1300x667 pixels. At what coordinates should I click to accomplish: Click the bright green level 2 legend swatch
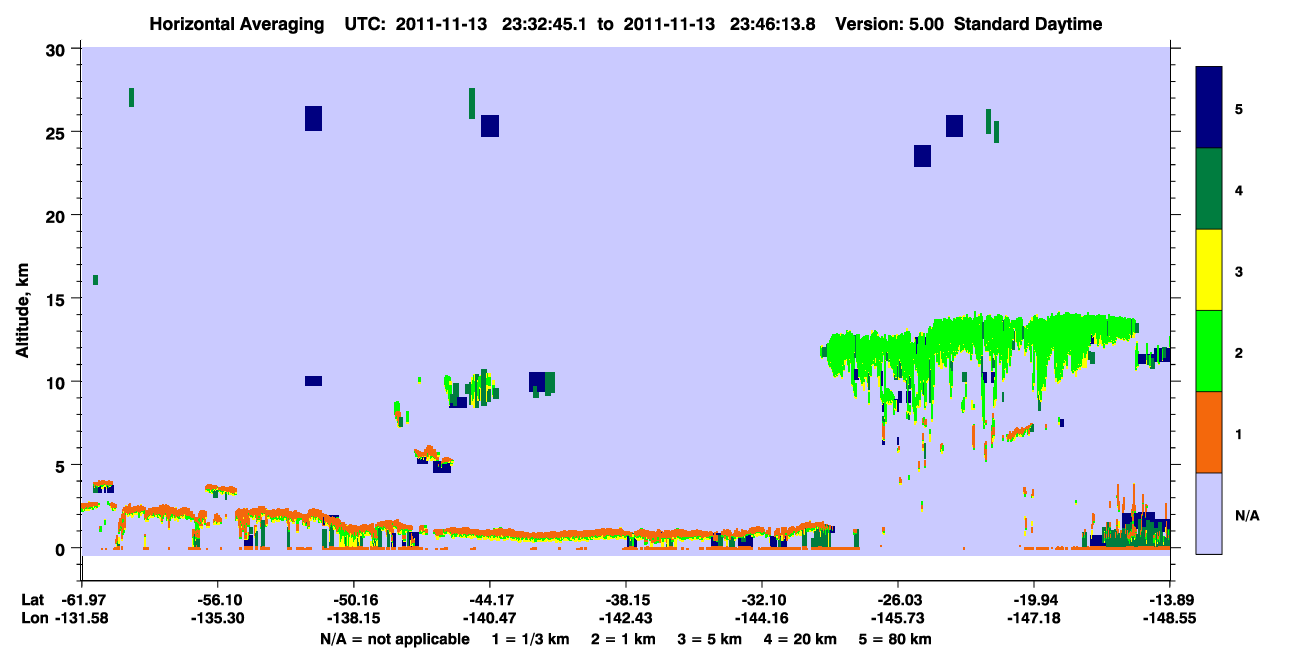tap(1209, 351)
